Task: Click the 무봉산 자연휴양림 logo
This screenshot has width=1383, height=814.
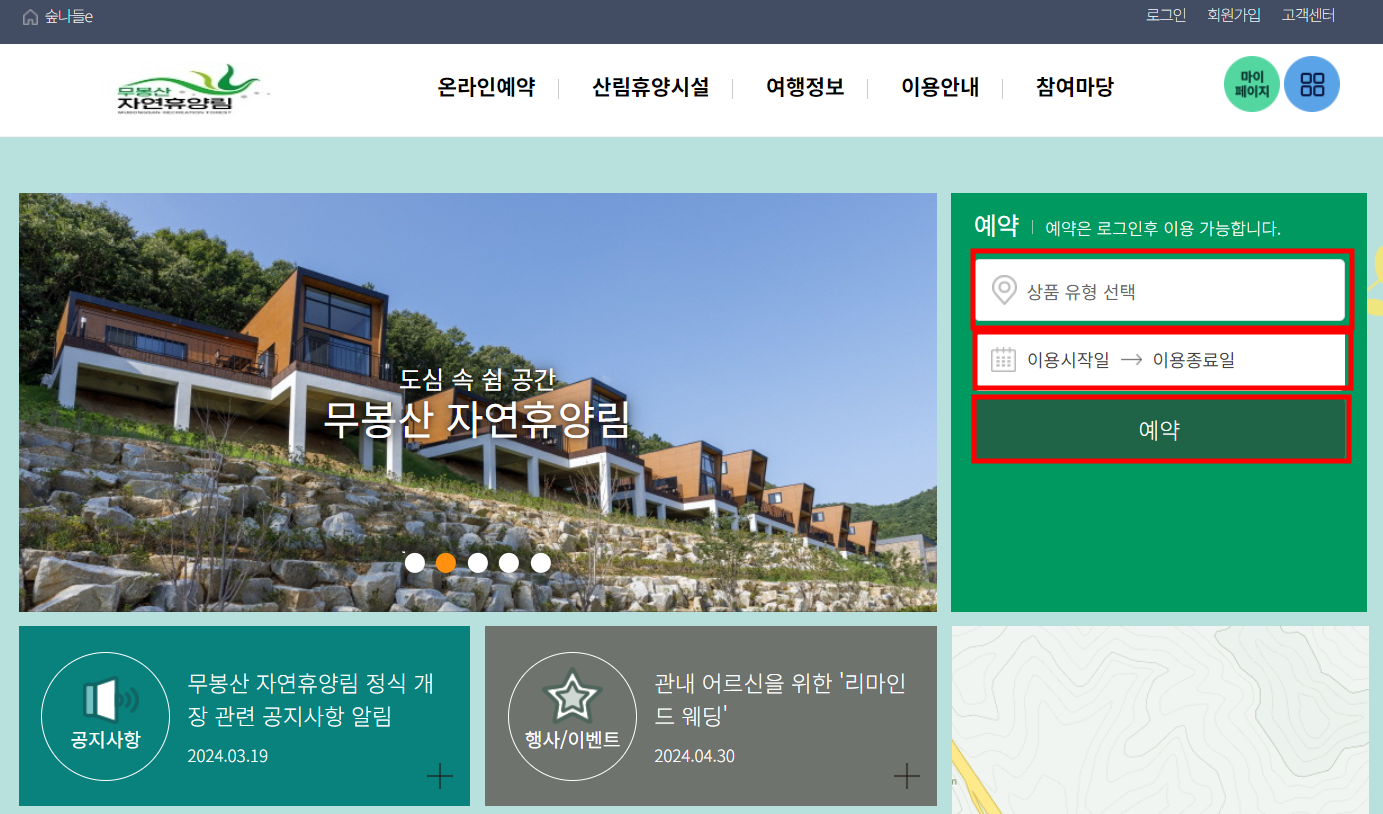Action: pos(189,89)
